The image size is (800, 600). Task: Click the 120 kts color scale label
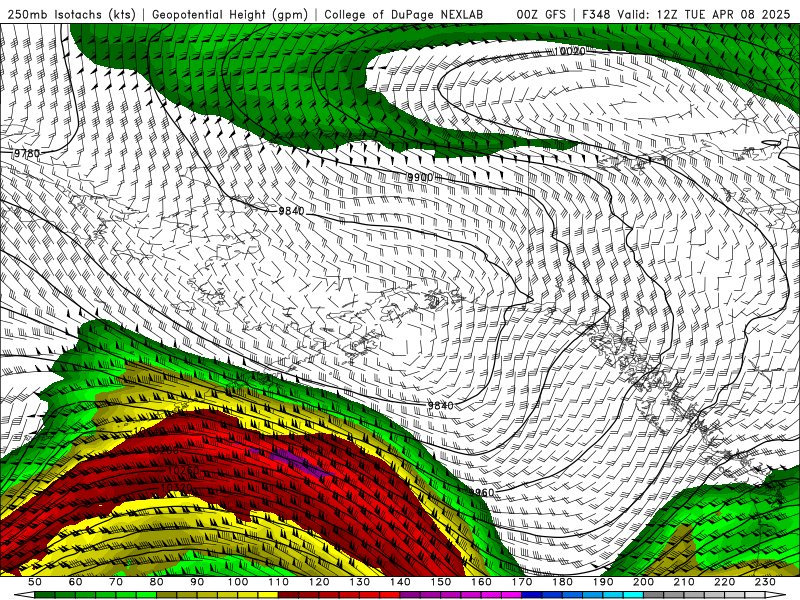[319, 582]
